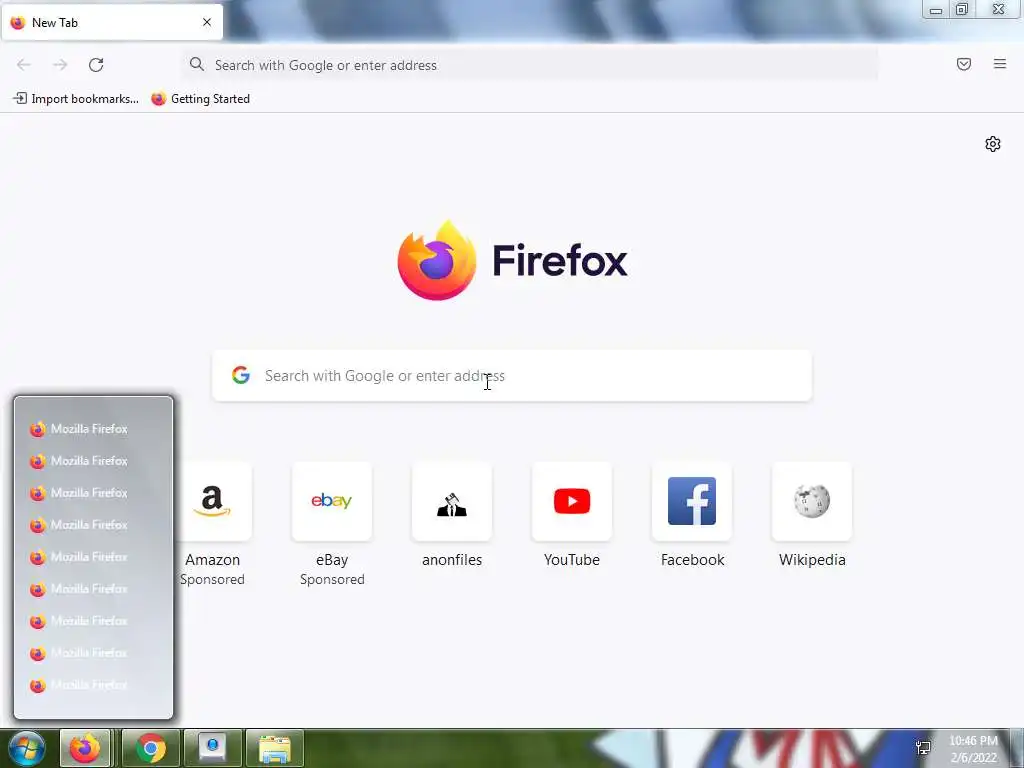Select fourth Mozilla Firefox window in the list
Viewport: 1024px width, 768px height.
[93, 525]
